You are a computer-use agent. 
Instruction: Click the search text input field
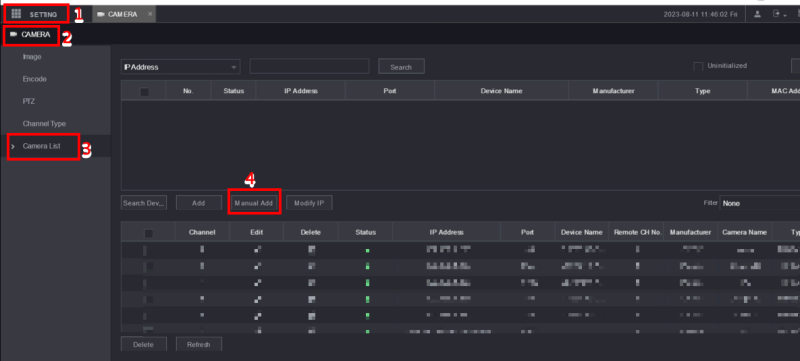coord(309,66)
